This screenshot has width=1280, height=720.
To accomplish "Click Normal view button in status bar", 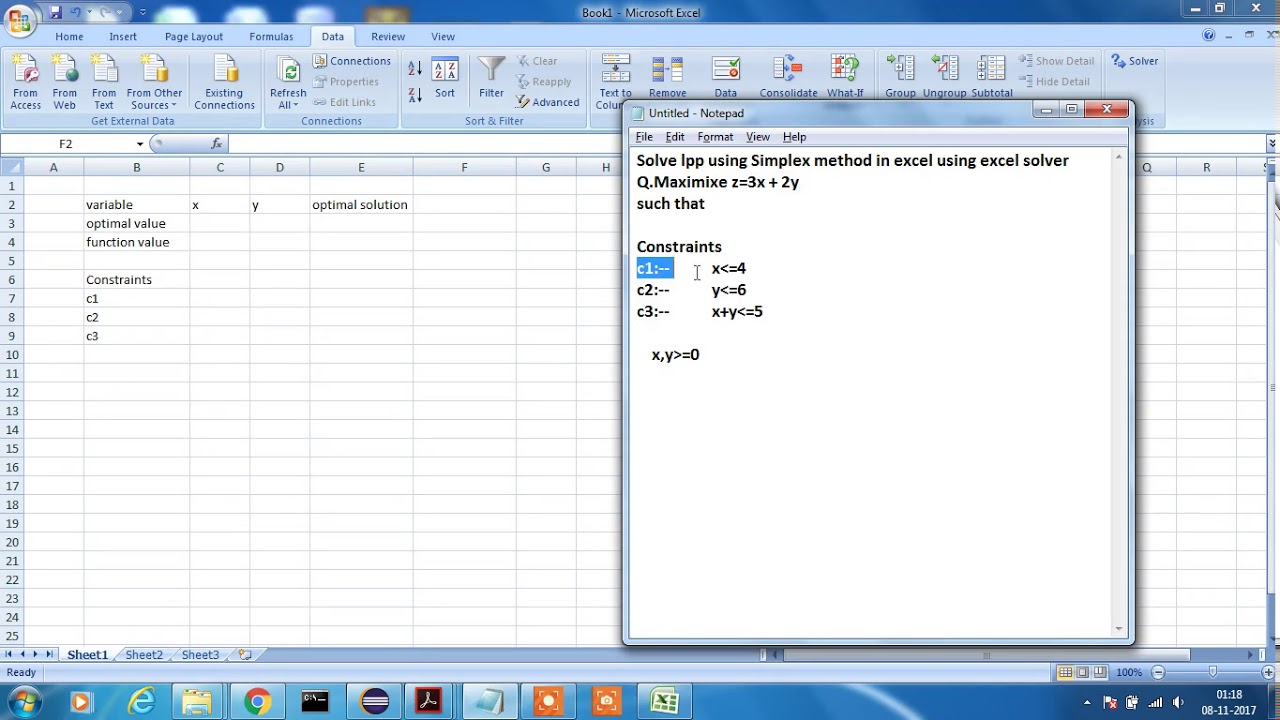I will [x=1066, y=672].
